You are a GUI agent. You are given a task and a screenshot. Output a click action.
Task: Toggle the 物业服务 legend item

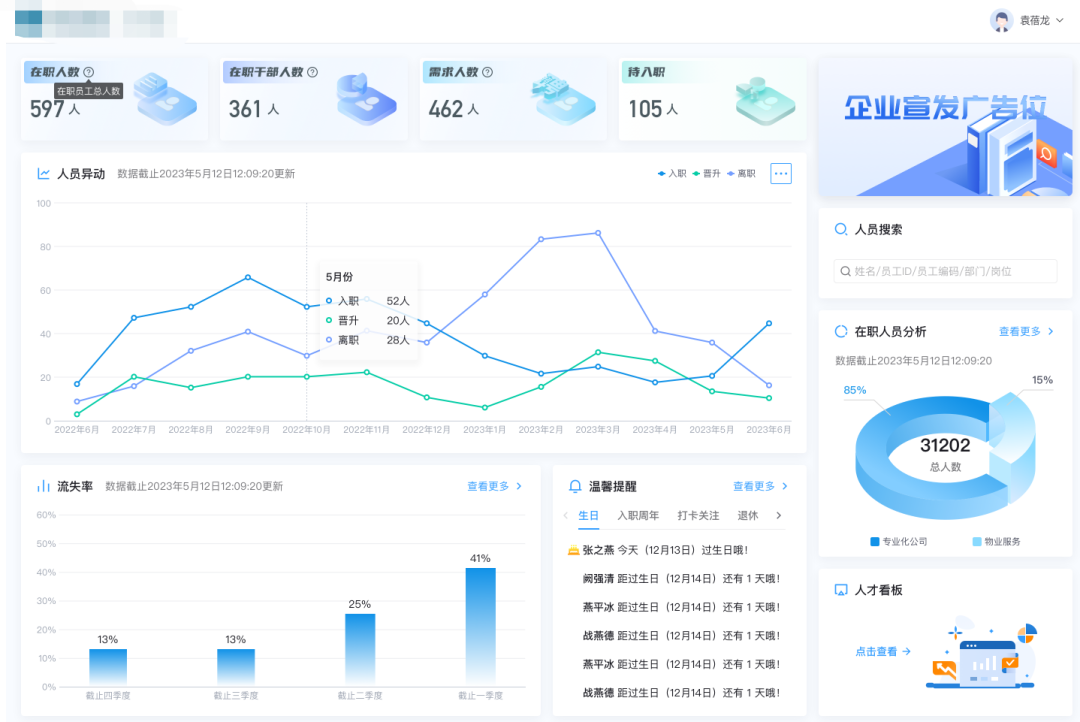tap(996, 542)
